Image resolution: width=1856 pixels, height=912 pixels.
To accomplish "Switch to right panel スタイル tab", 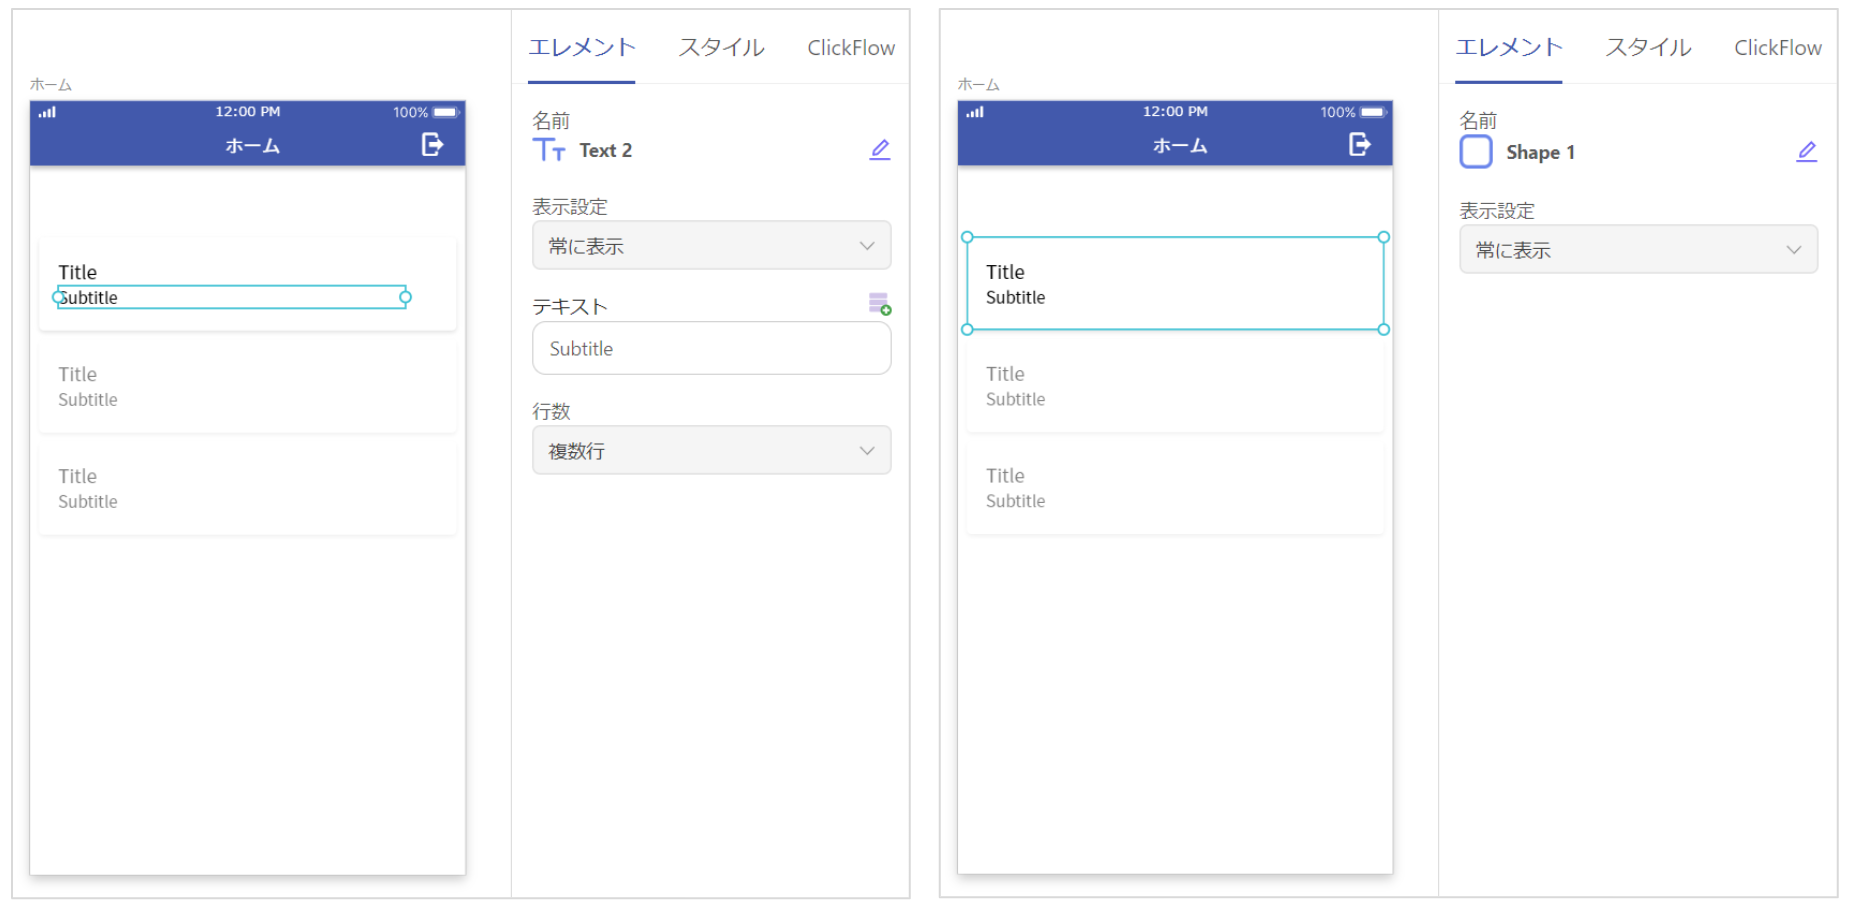I will coord(1649,48).
